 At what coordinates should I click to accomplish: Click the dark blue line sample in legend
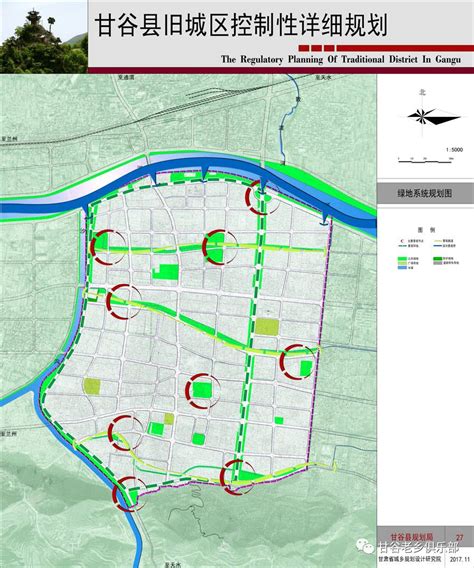[x=437, y=246]
